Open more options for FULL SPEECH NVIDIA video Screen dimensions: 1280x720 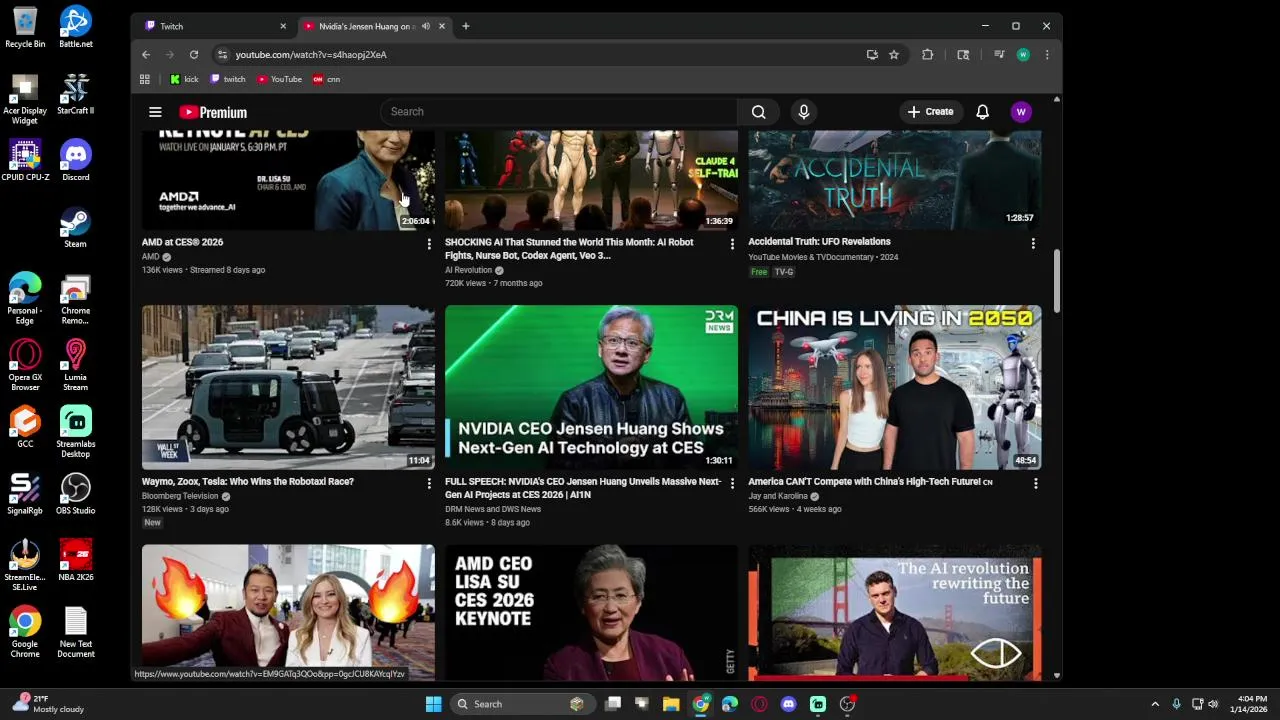[732, 483]
